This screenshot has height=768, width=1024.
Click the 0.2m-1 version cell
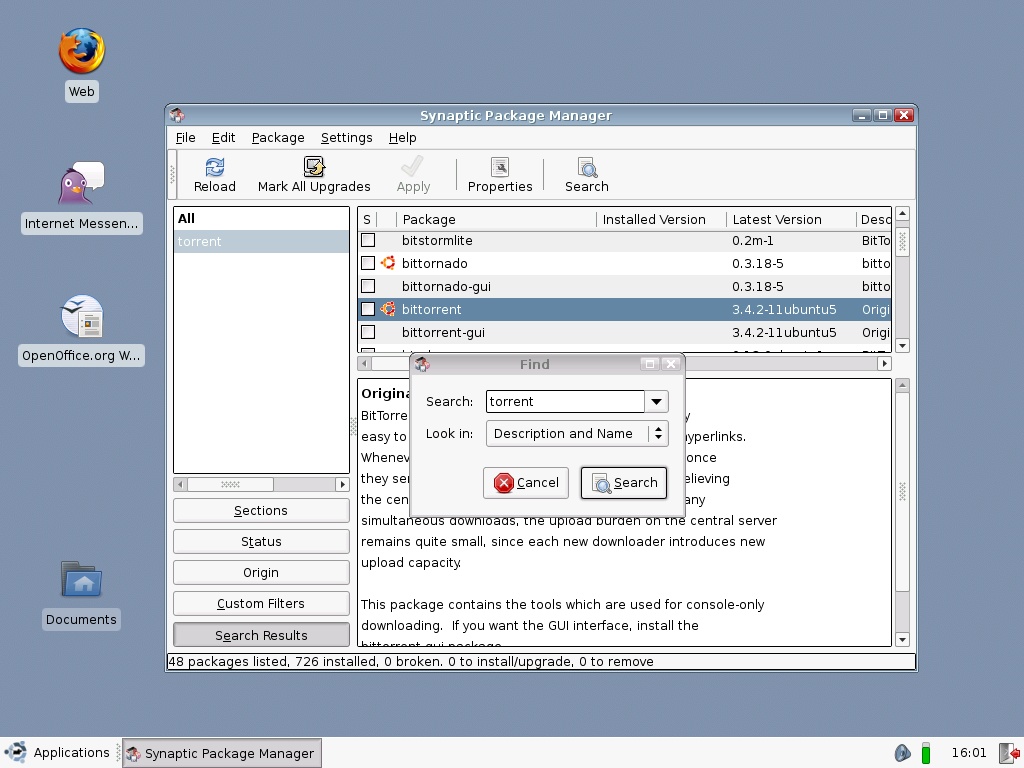click(752, 240)
